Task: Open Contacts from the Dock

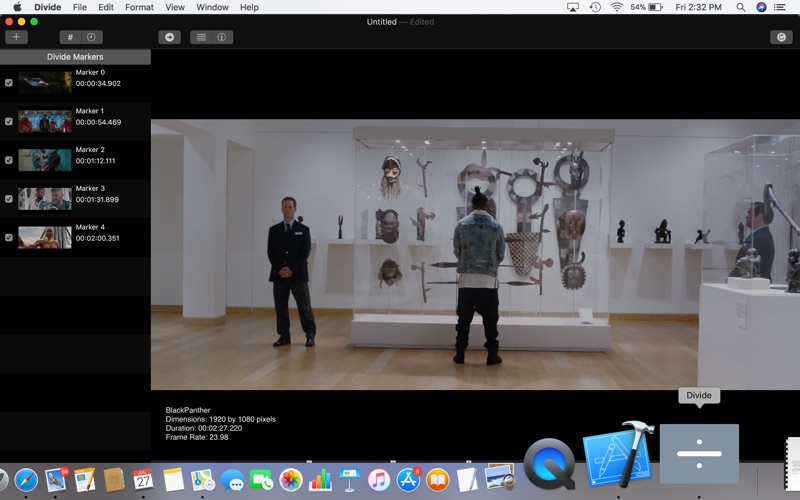Action: (x=114, y=480)
